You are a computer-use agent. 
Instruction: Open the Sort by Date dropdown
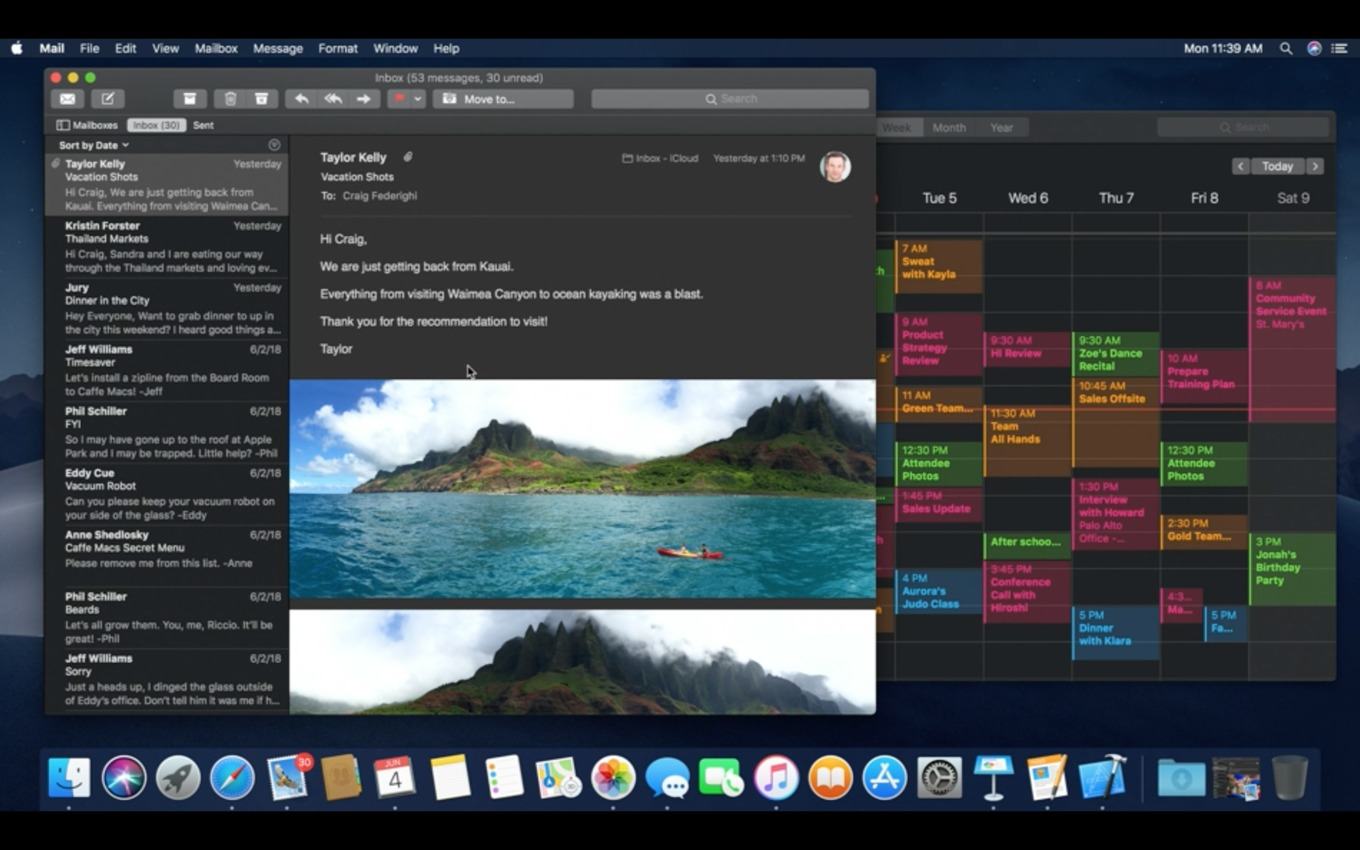pos(94,145)
